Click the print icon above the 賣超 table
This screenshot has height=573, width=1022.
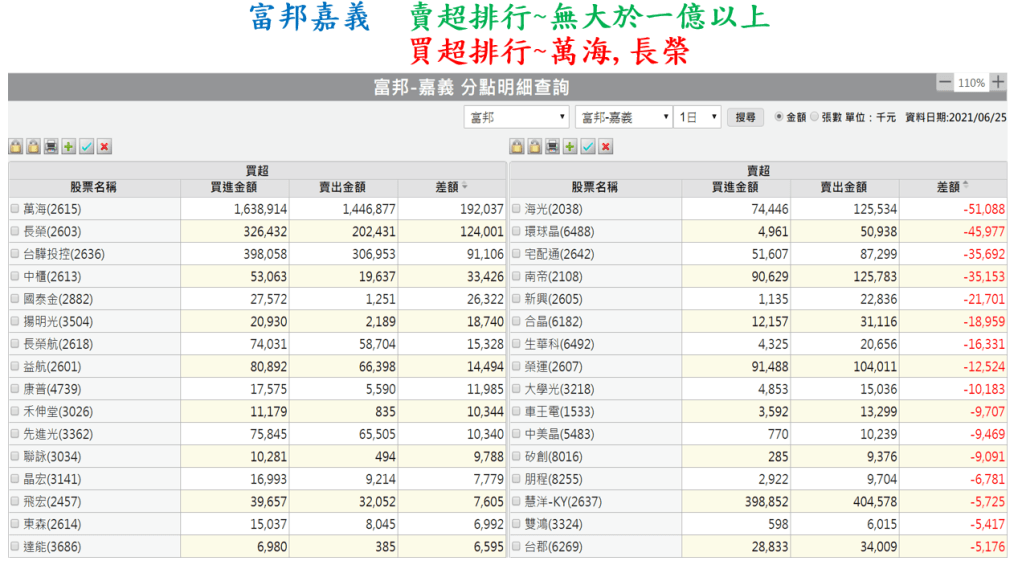552,147
